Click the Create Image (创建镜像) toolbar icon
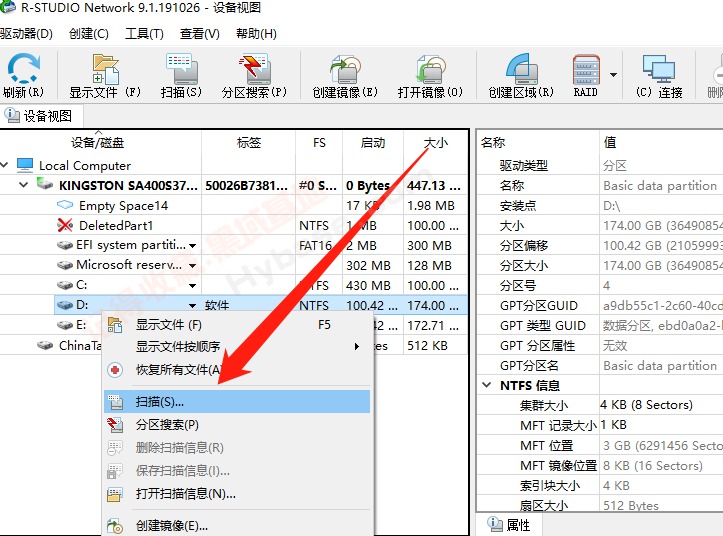Image resolution: width=723 pixels, height=536 pixels. pos(344,74)
